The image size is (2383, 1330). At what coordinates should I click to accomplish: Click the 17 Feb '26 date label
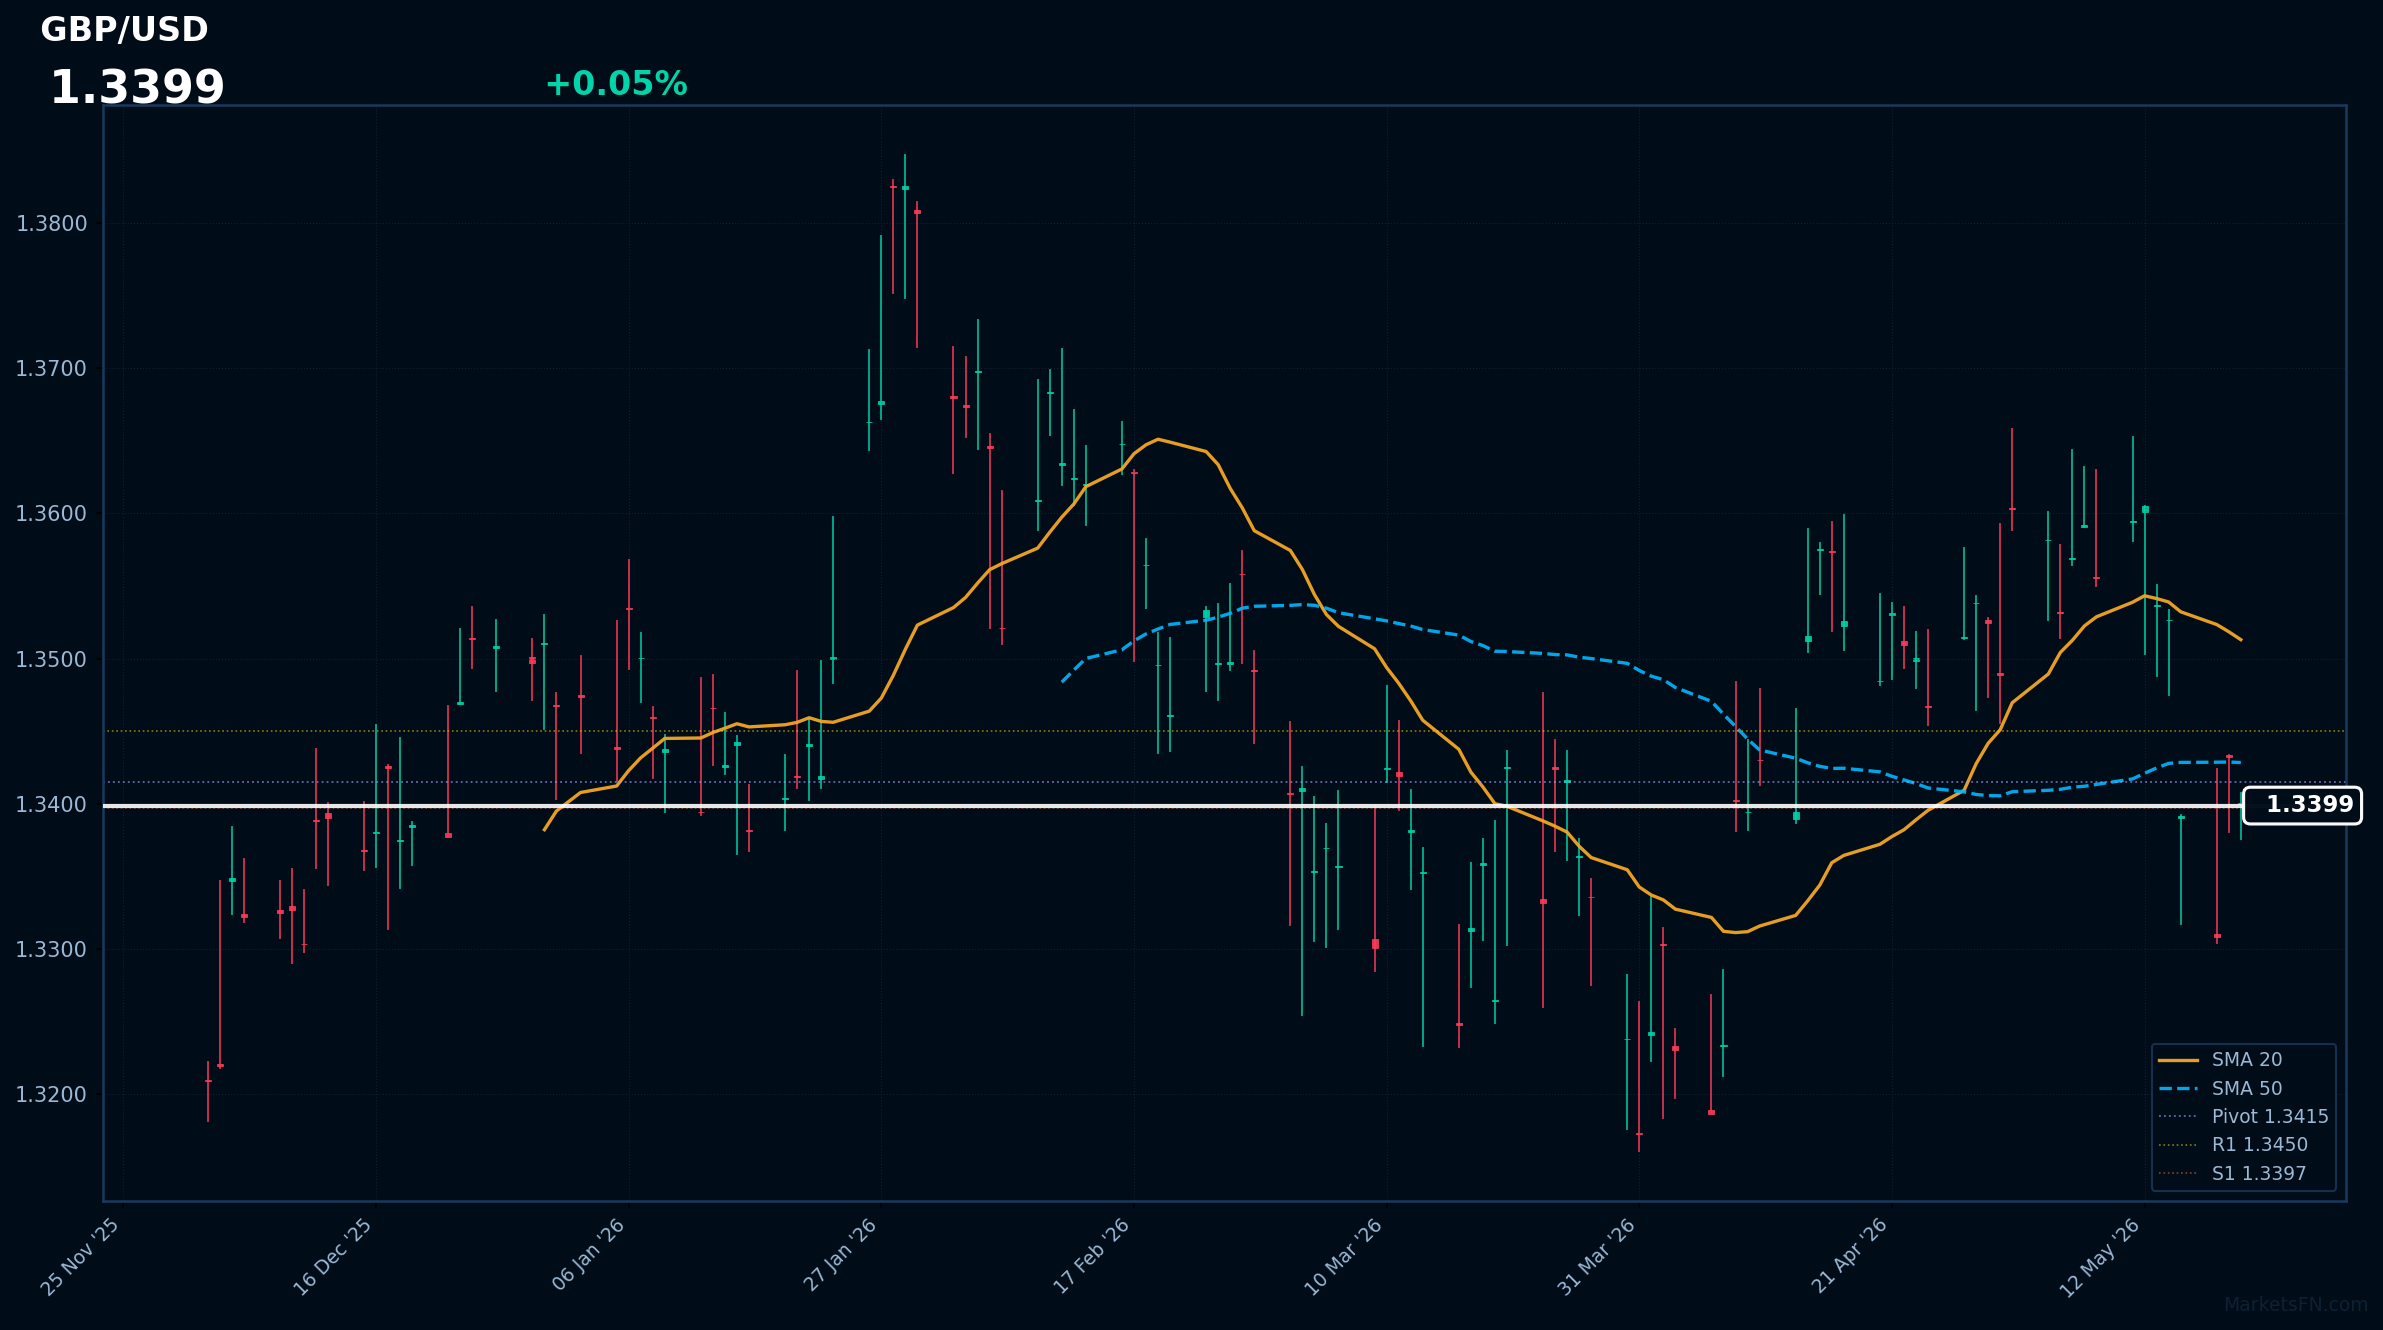point(1091,1257)
